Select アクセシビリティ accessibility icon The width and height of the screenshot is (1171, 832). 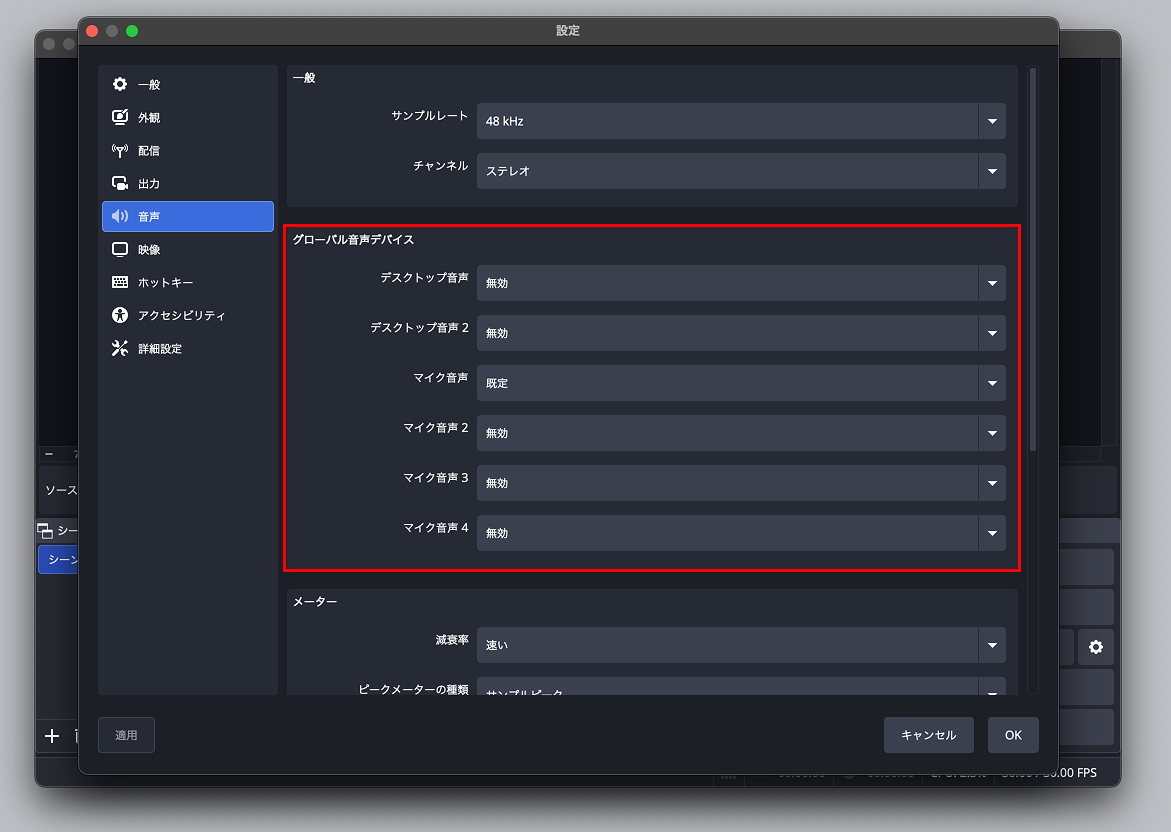120,316
